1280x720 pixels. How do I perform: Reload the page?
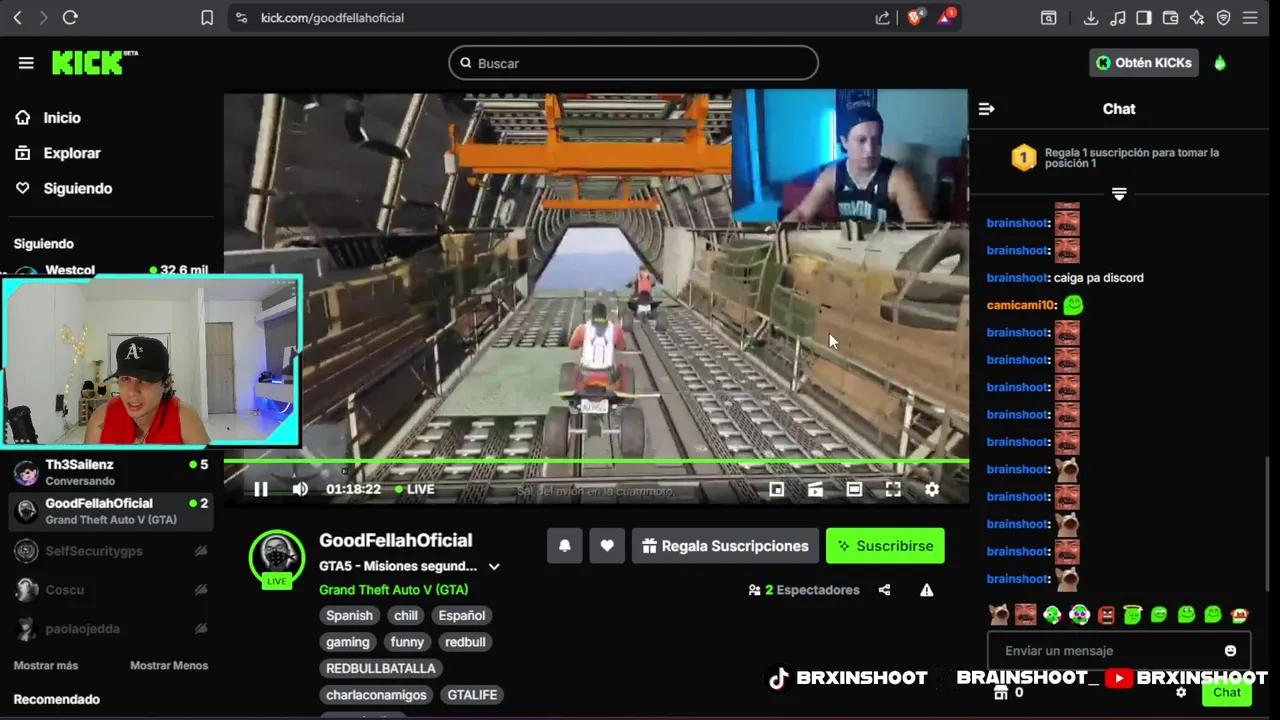point(70,18)
